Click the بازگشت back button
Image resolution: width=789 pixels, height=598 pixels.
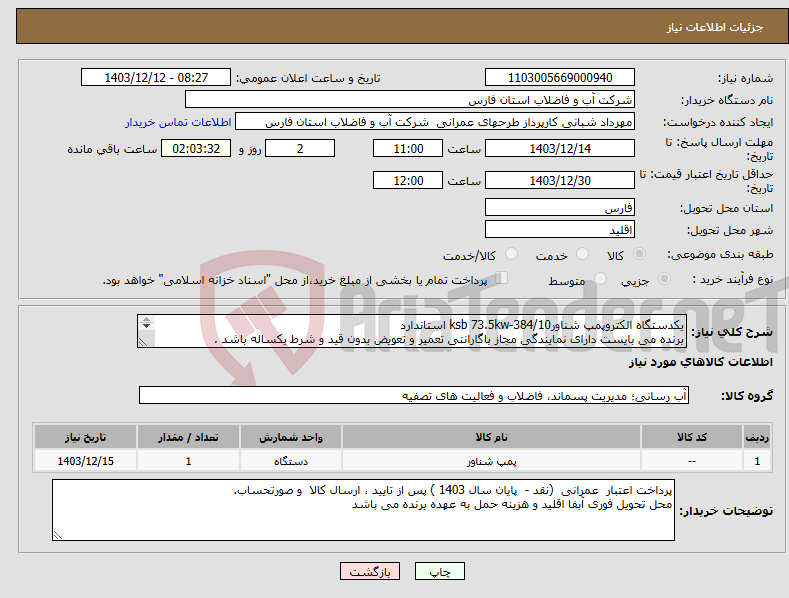[370, 571]
